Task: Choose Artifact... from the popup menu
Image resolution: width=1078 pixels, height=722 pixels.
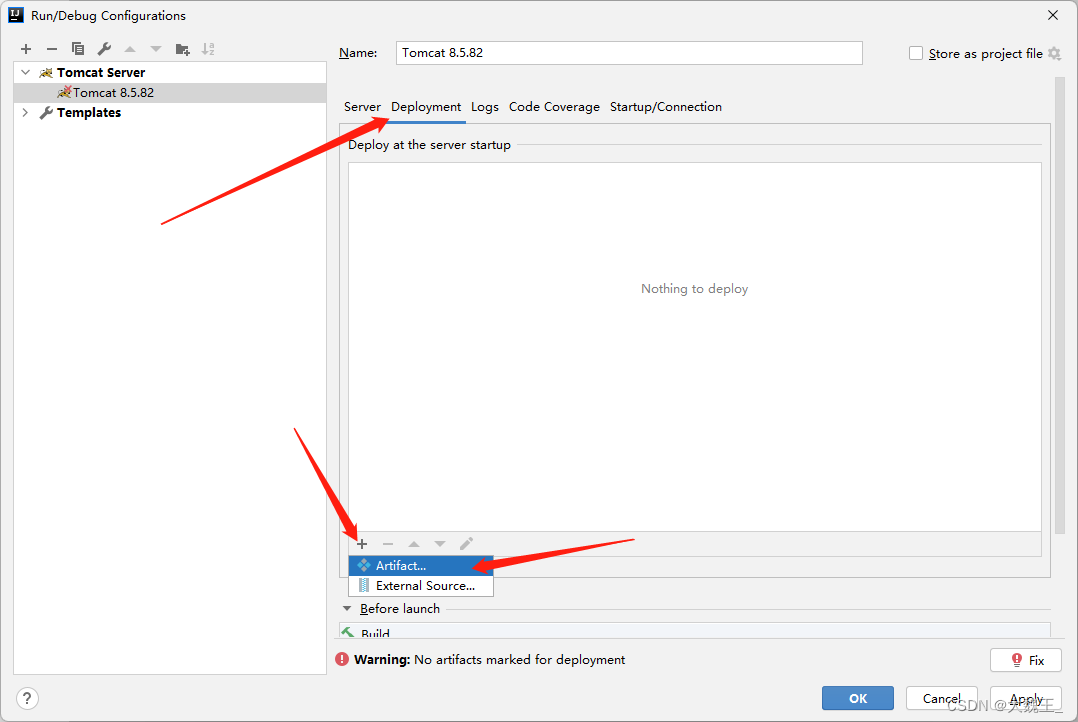Action: point(421,566)
